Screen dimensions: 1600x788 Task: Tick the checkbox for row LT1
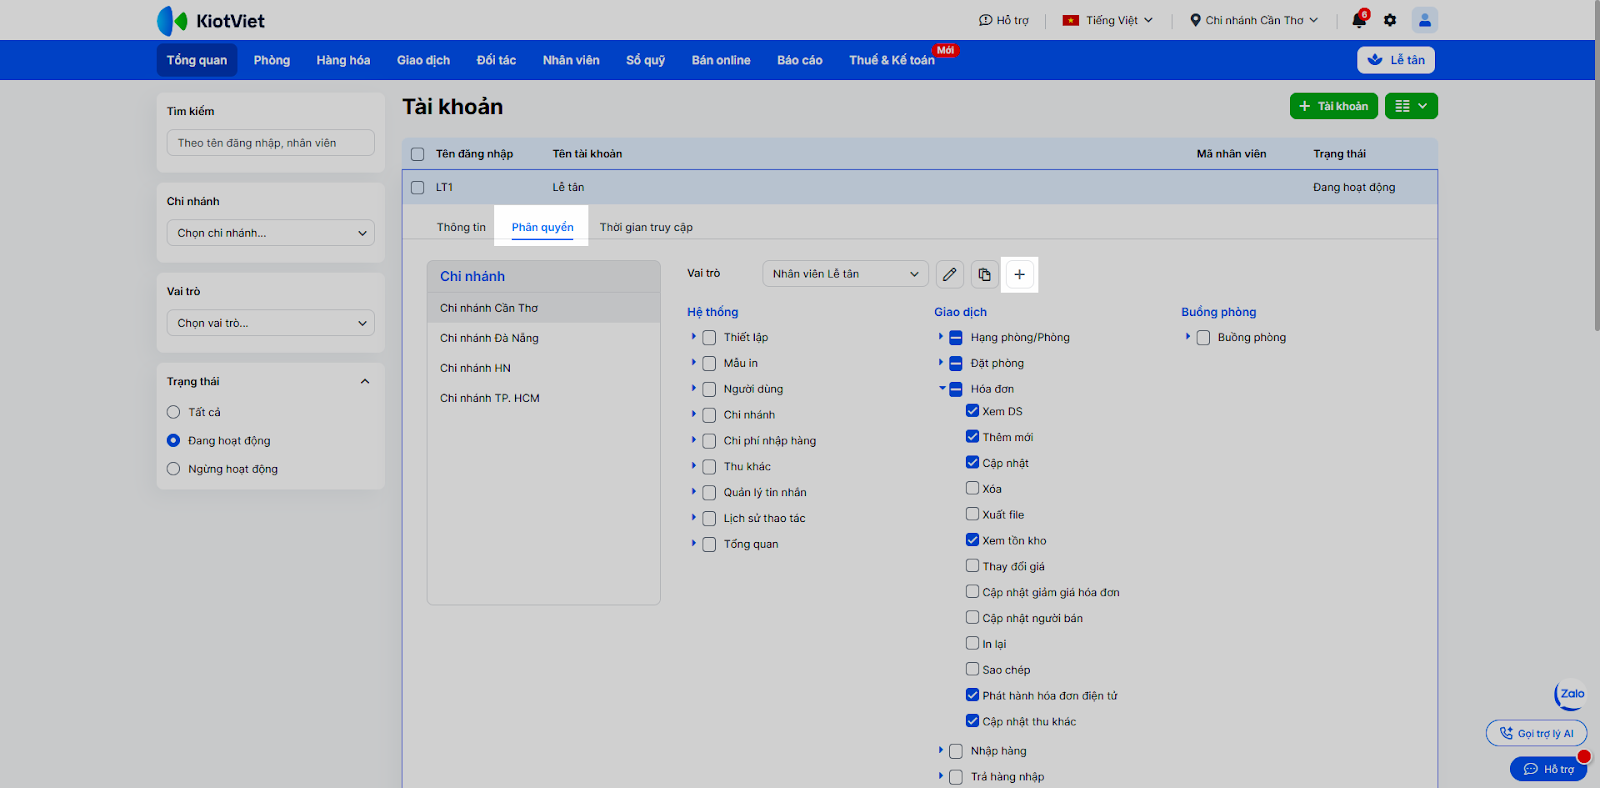[x=418, y=187]
